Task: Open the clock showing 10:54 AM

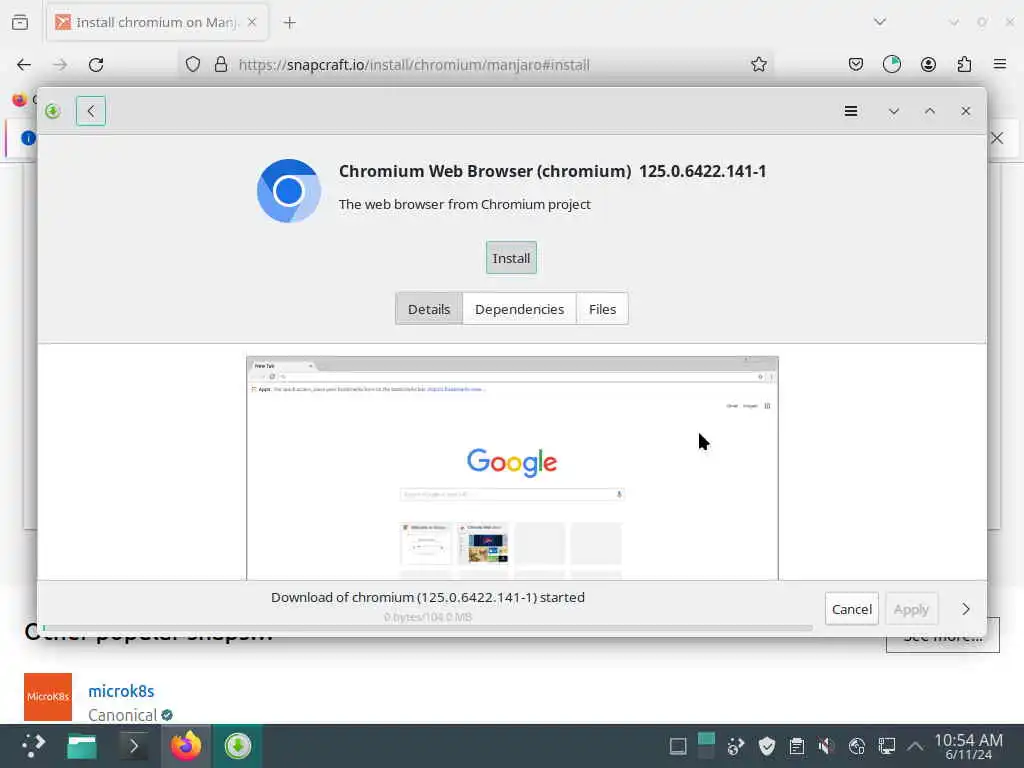Action: (x=968, y=746)
